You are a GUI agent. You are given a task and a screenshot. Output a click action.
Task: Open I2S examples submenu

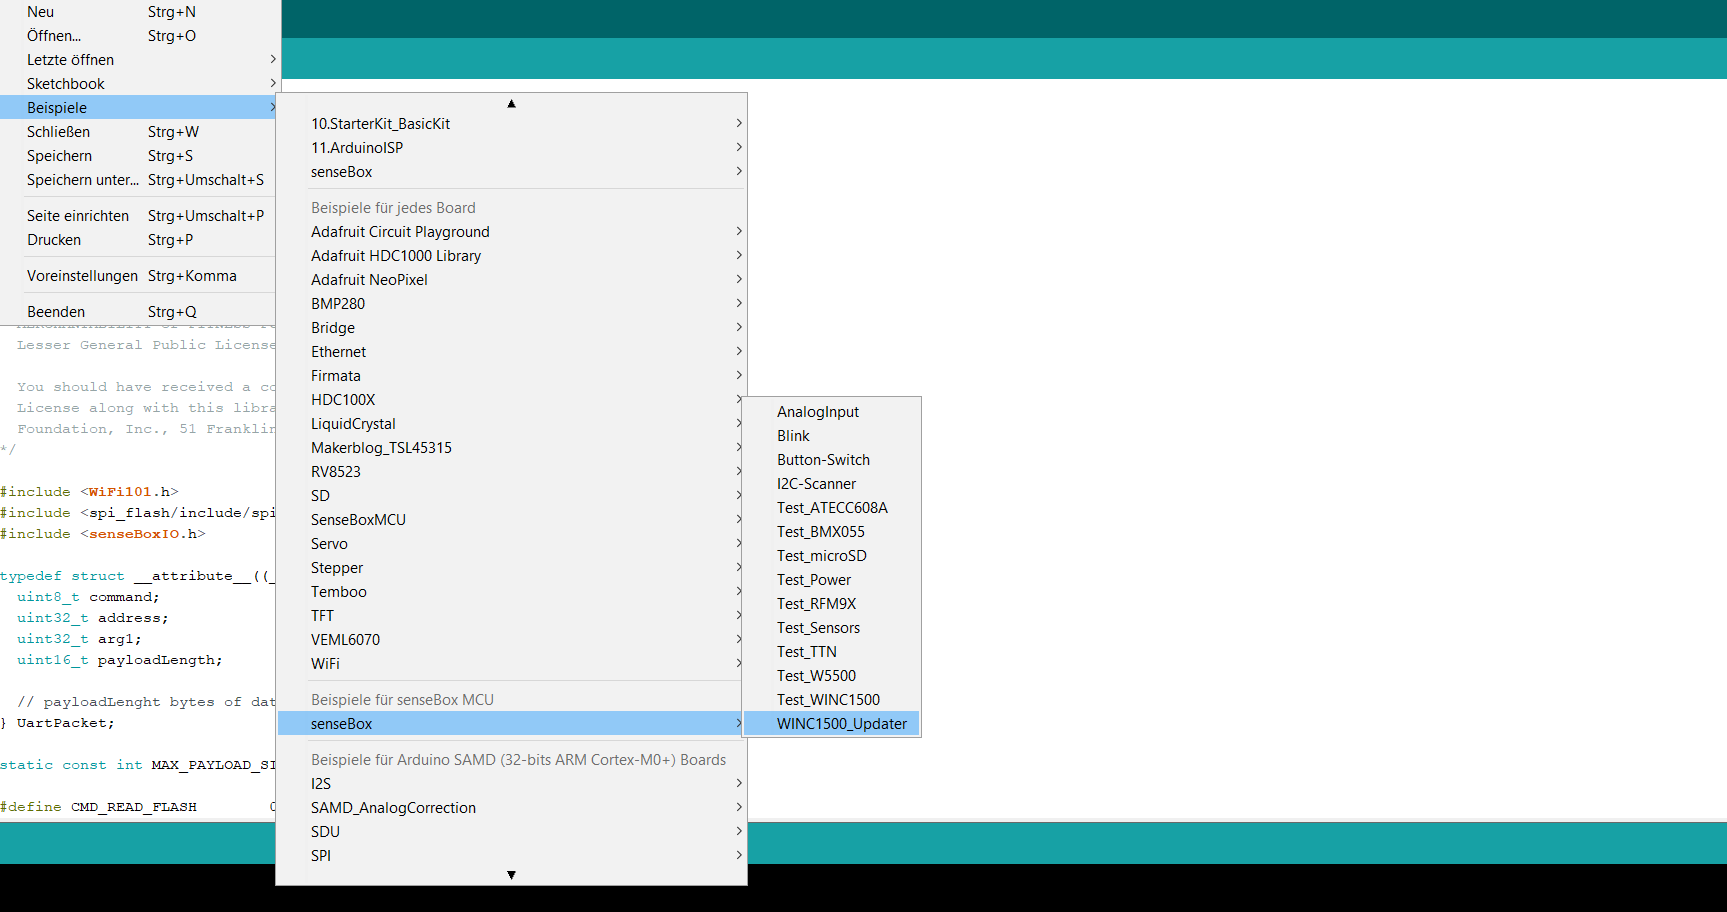point(511,784)
